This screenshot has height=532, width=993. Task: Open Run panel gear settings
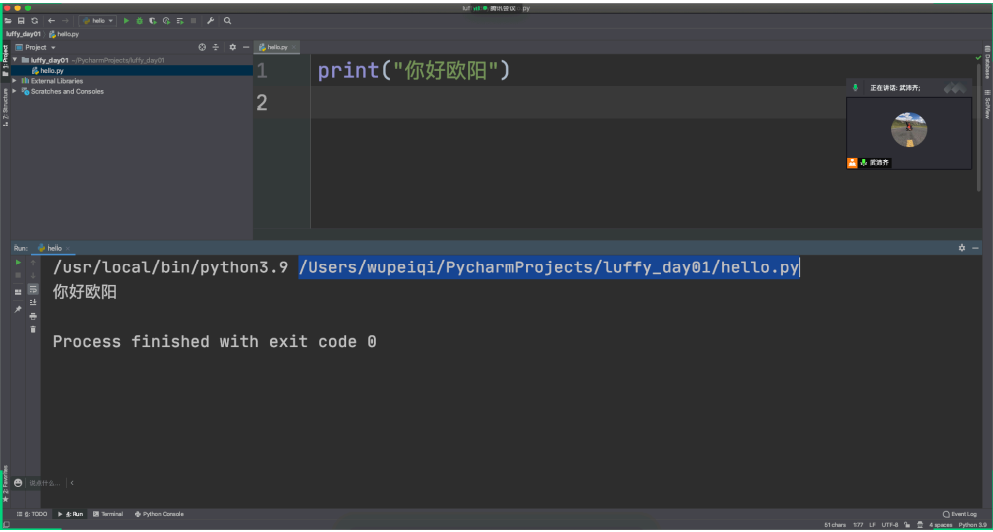pos(962,248)
